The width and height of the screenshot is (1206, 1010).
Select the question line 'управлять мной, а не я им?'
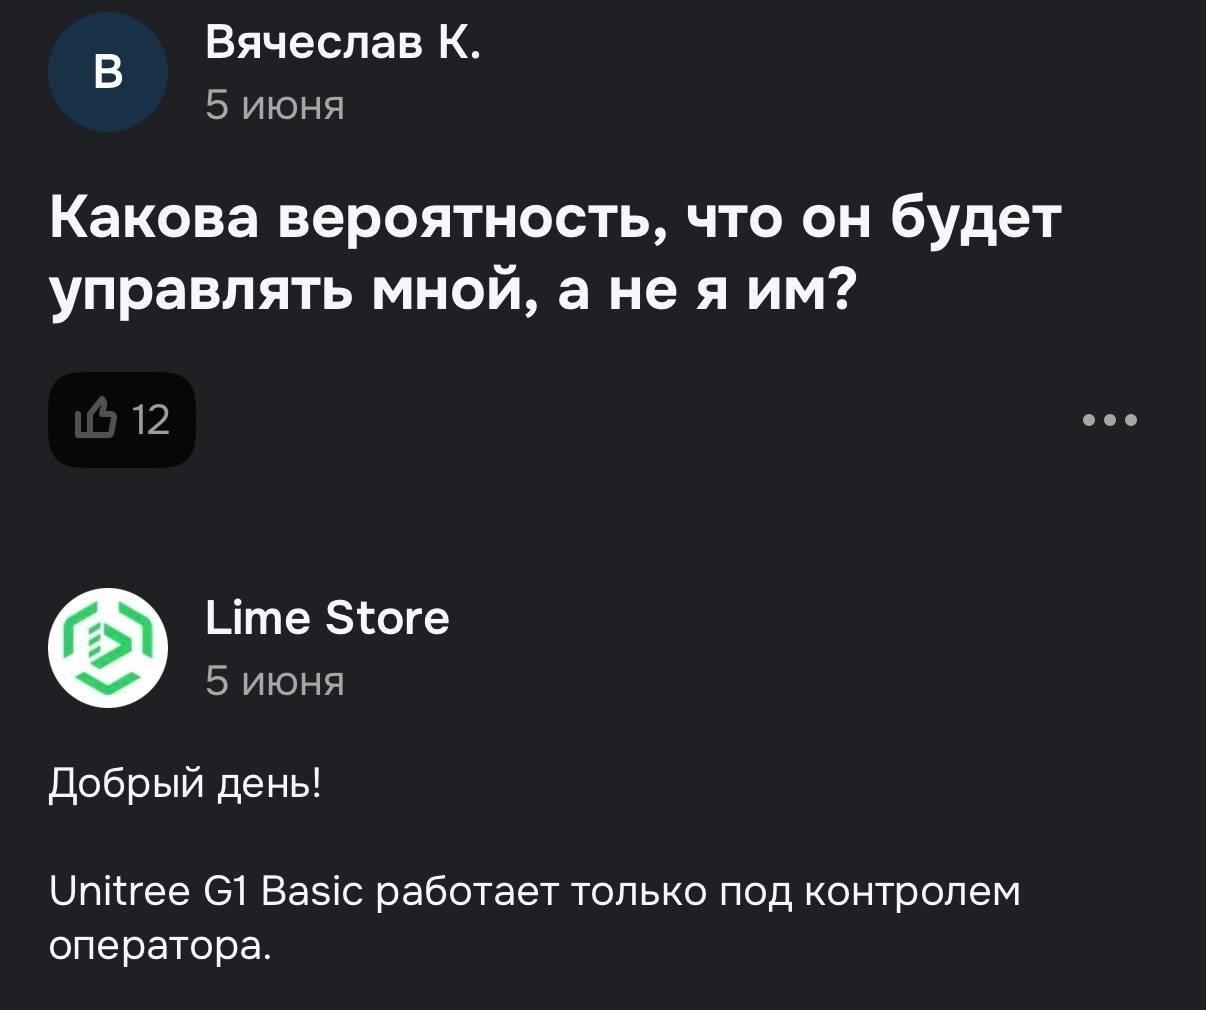click(x=451, y=292)
